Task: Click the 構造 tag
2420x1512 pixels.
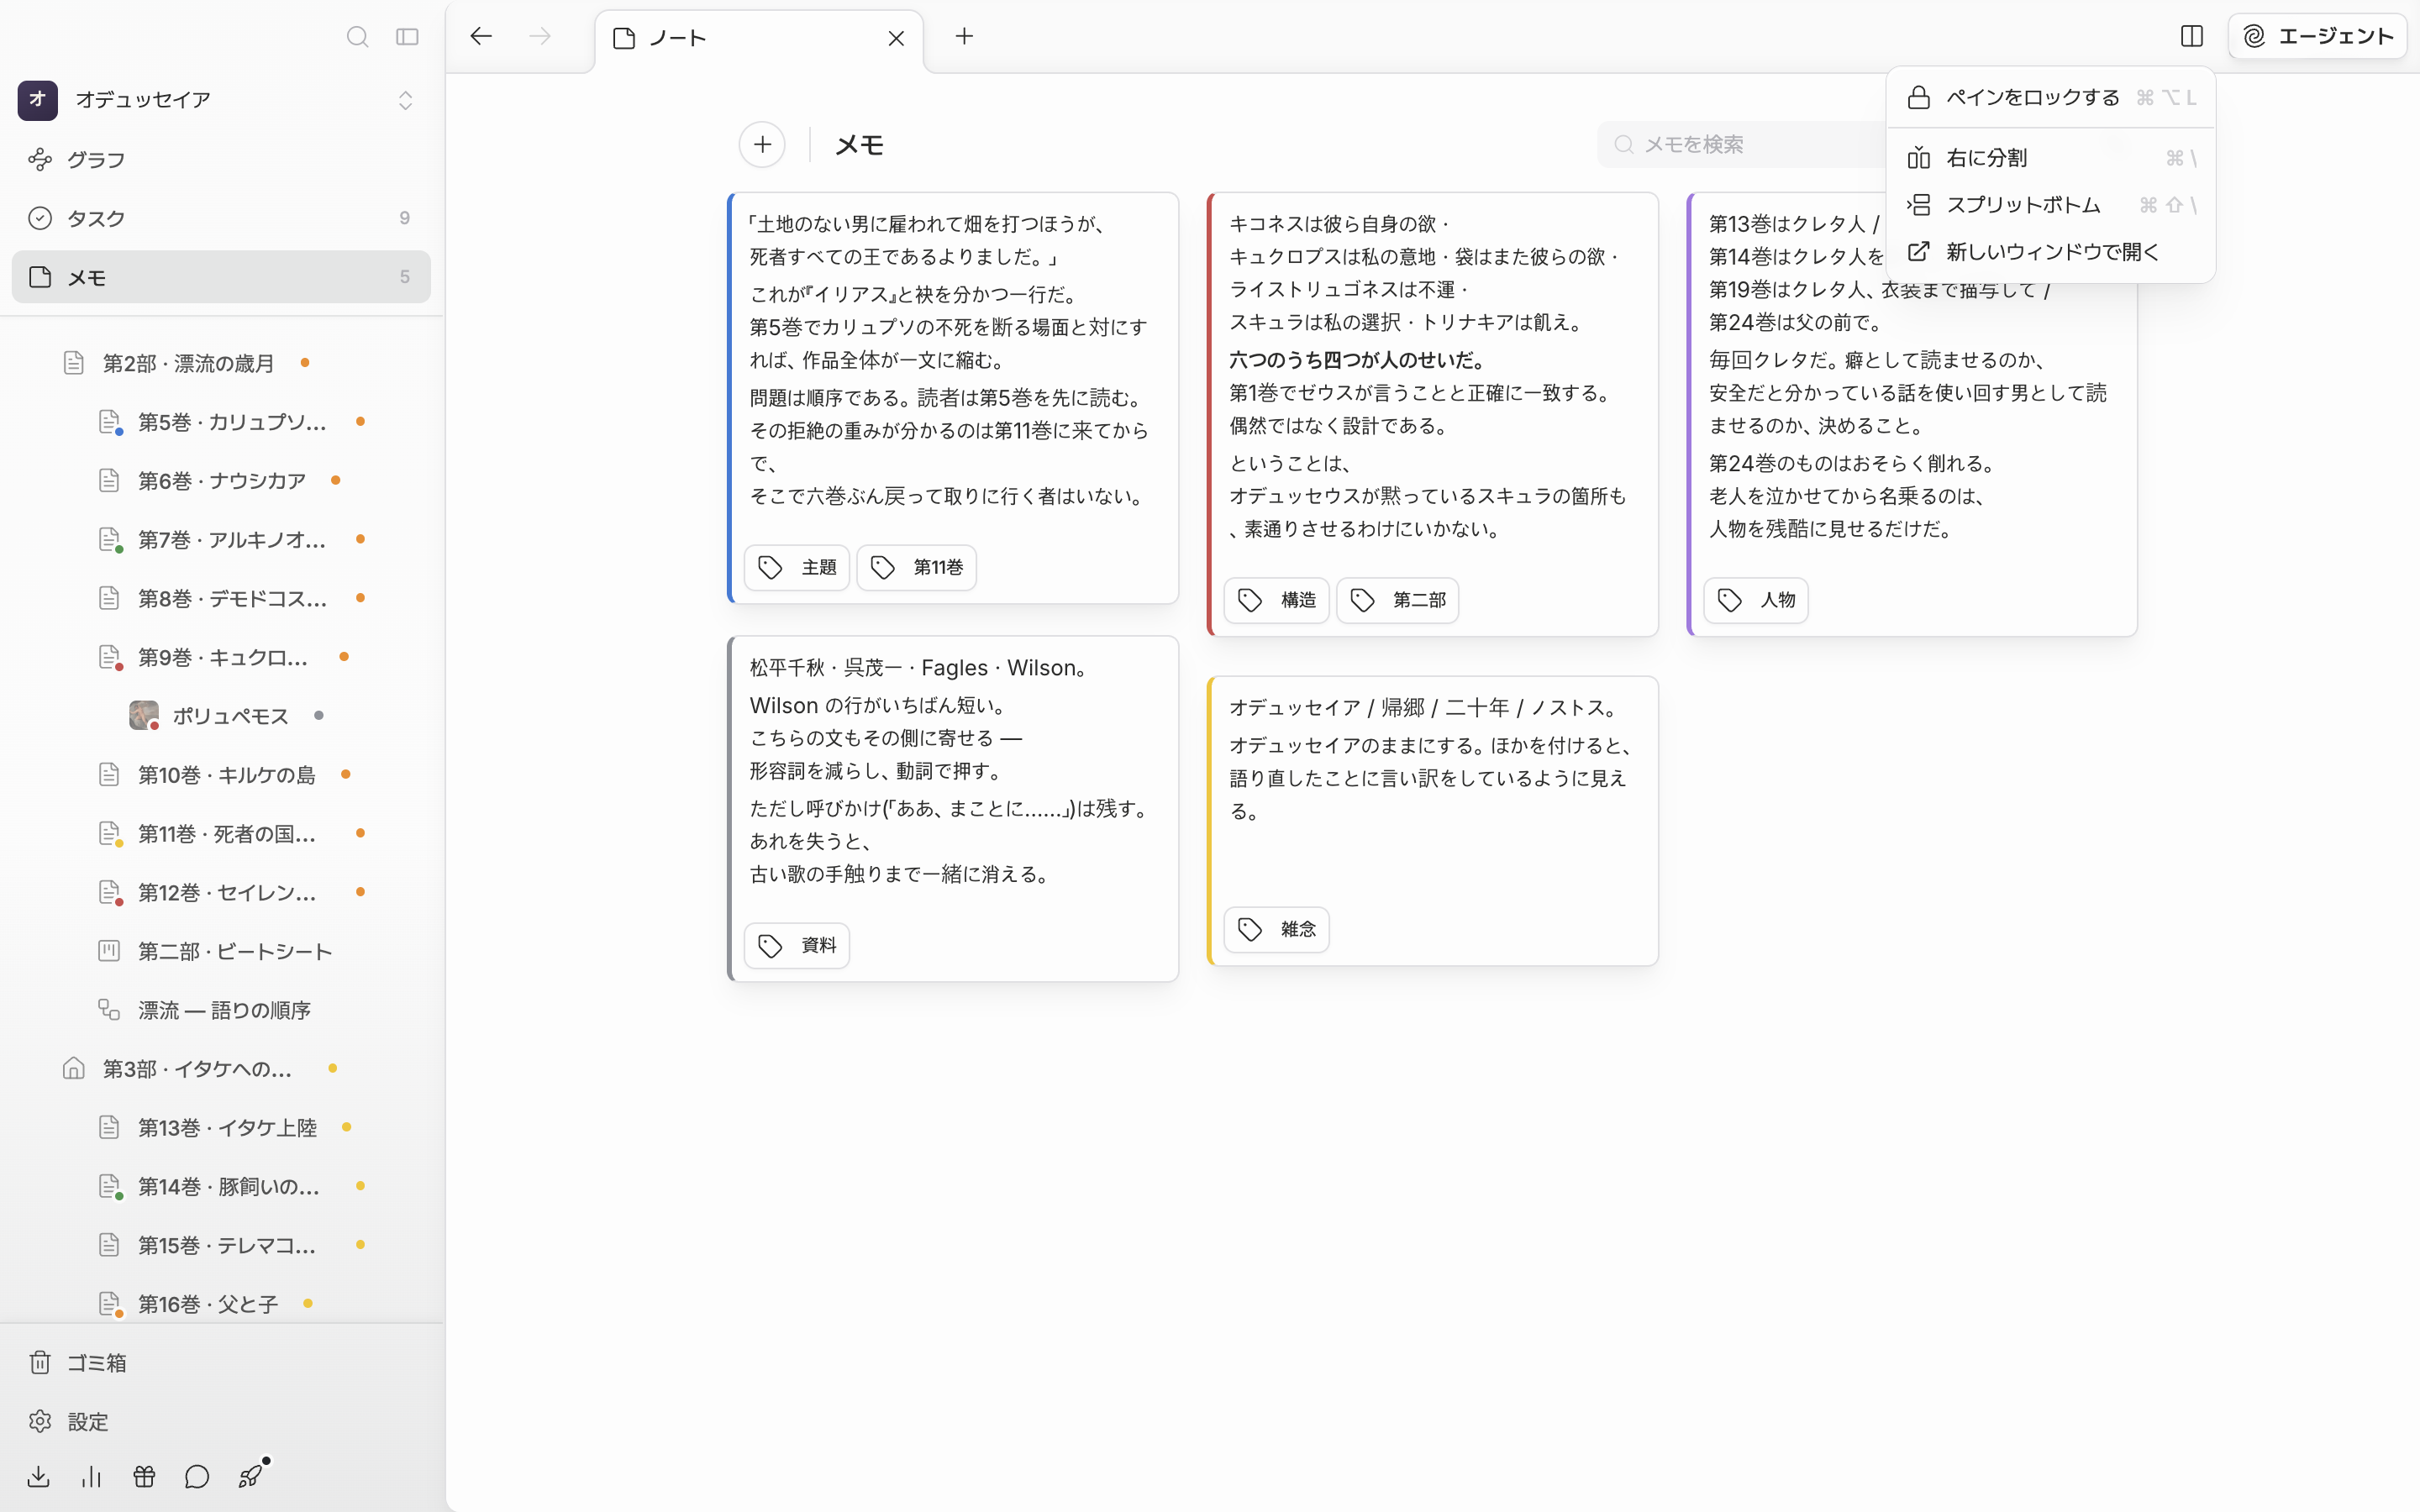Action: (x=1277, y=600)
